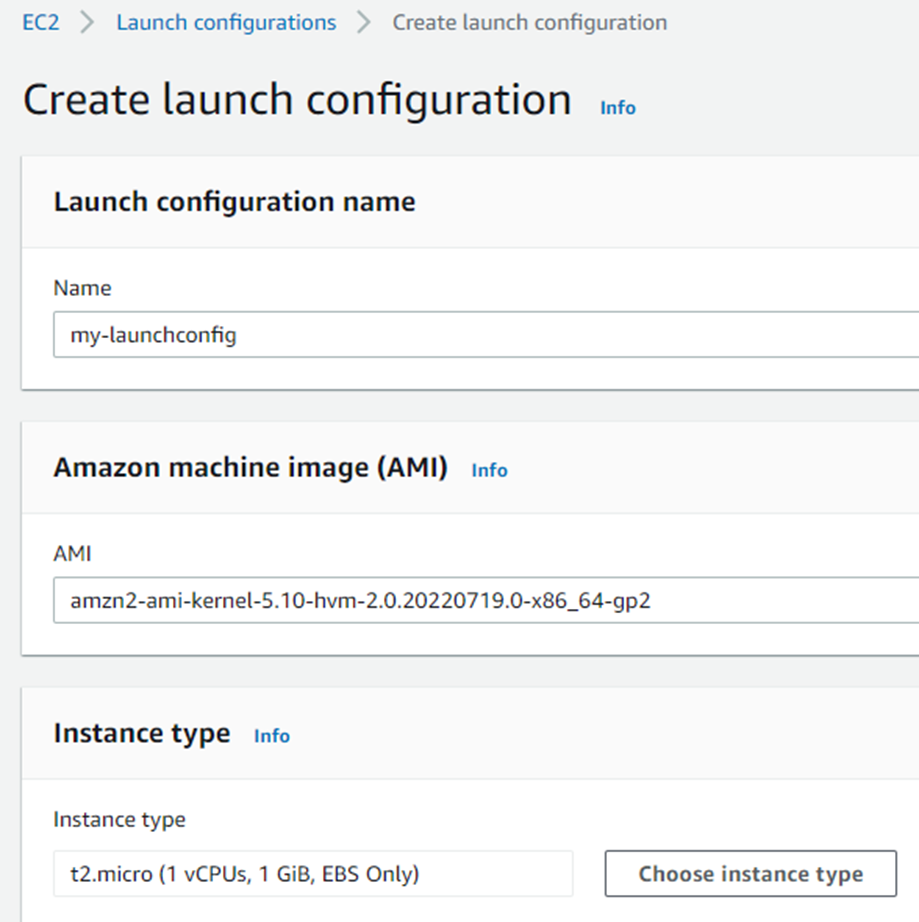Click the Create launch configuration breadcrumb text
This screenshot has width=919, height=922.
pos(529,22)
